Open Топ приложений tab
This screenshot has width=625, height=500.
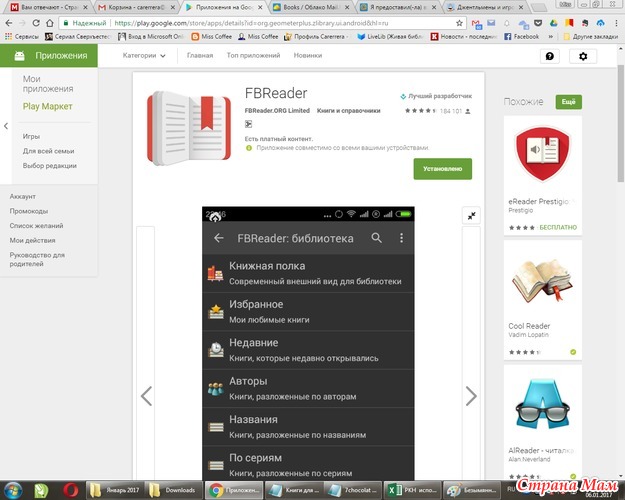click(x=253, y=55)
